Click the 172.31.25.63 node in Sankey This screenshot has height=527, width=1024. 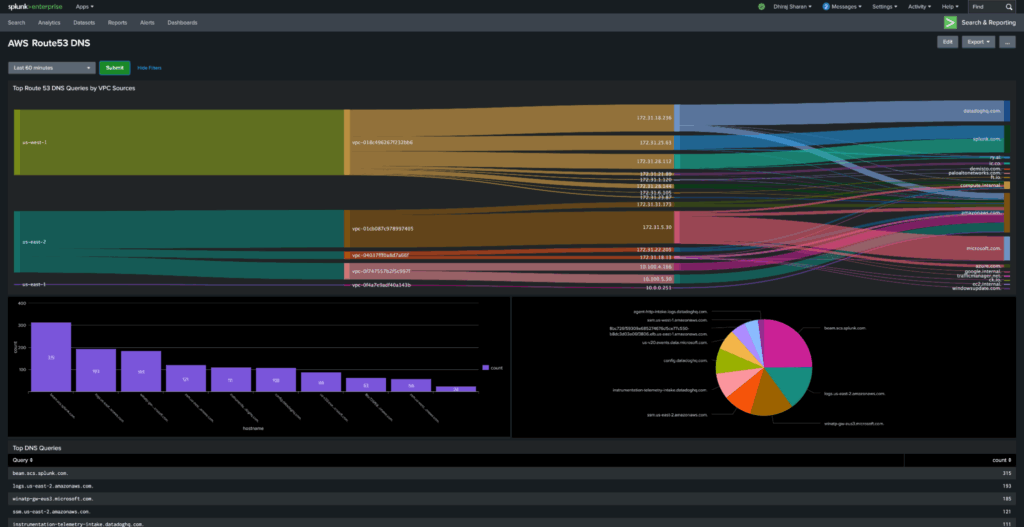pyautogui.click(x=677, y=142)
